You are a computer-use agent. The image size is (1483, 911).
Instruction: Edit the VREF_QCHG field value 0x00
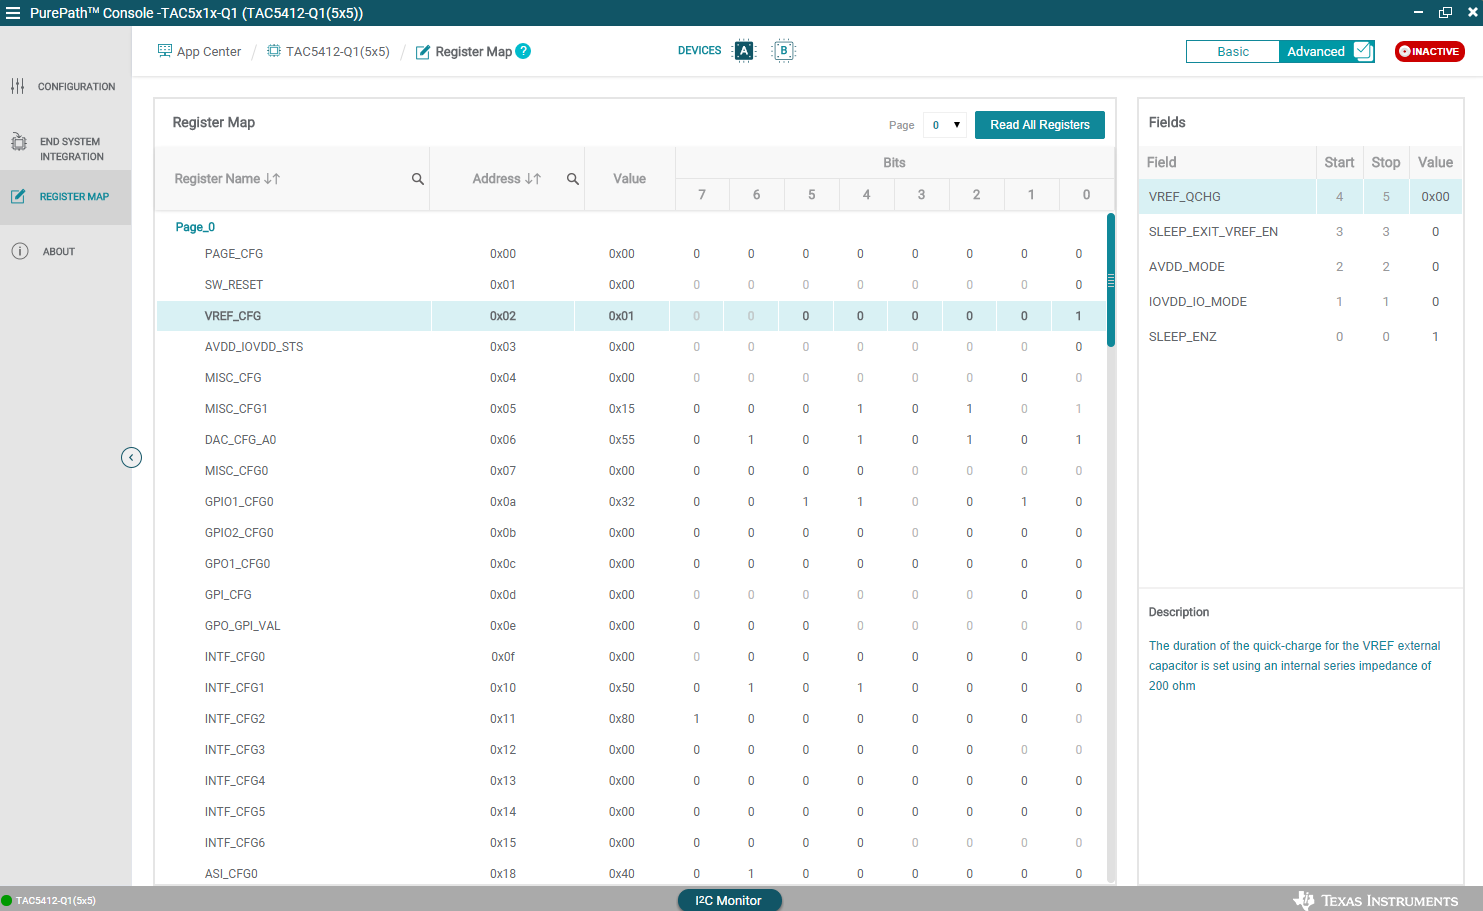pos(1435,197)
